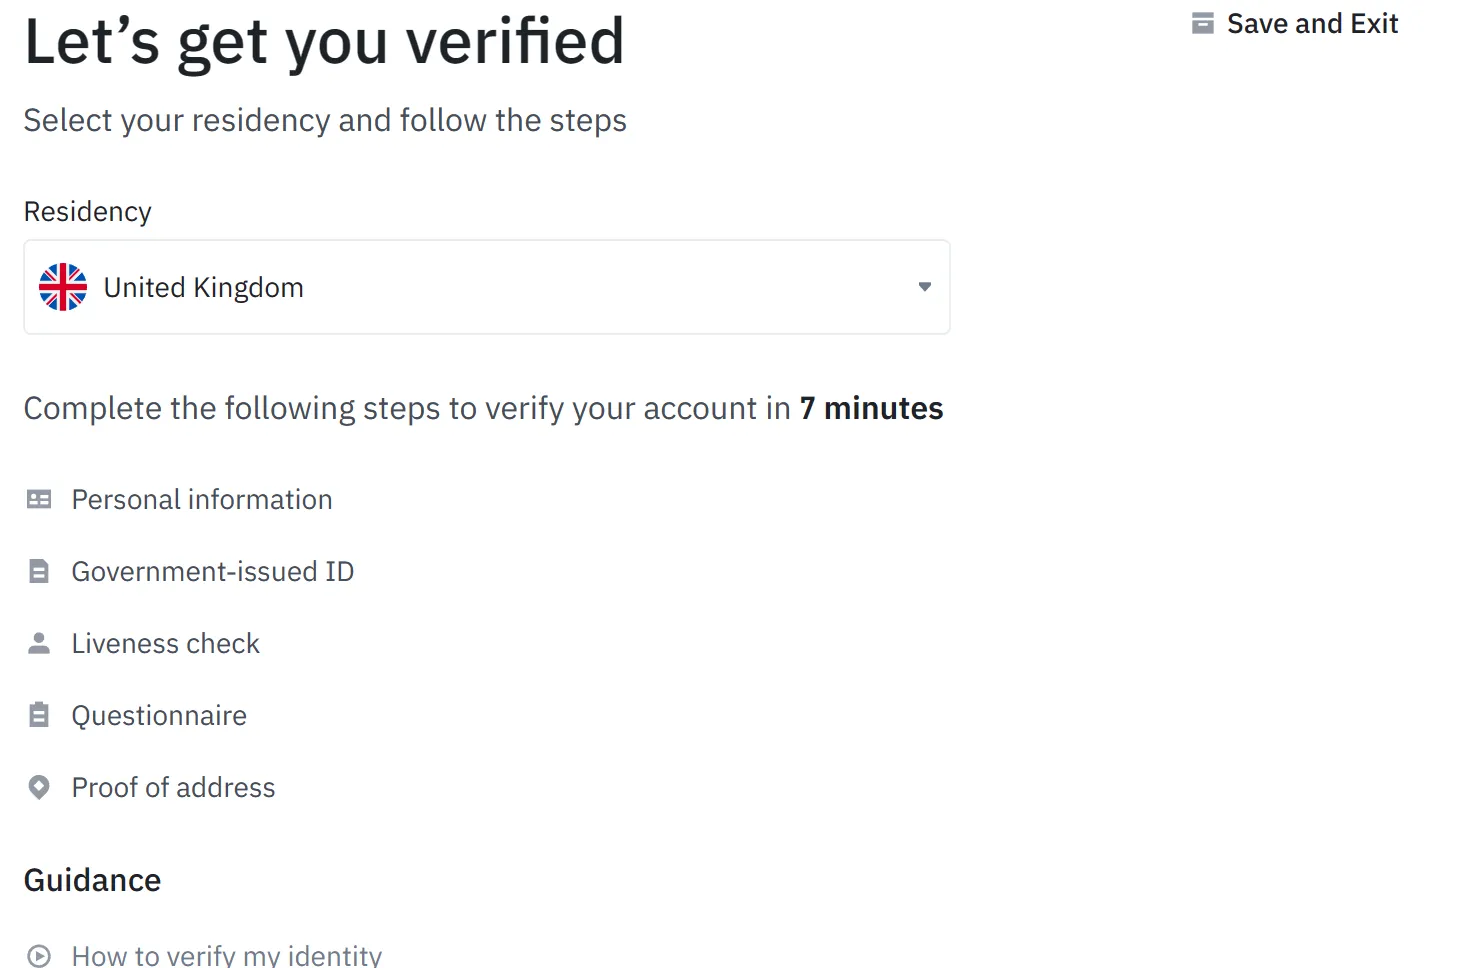
Task: Click the Questionnaire clipboard icon
Action: coord(39,715)
